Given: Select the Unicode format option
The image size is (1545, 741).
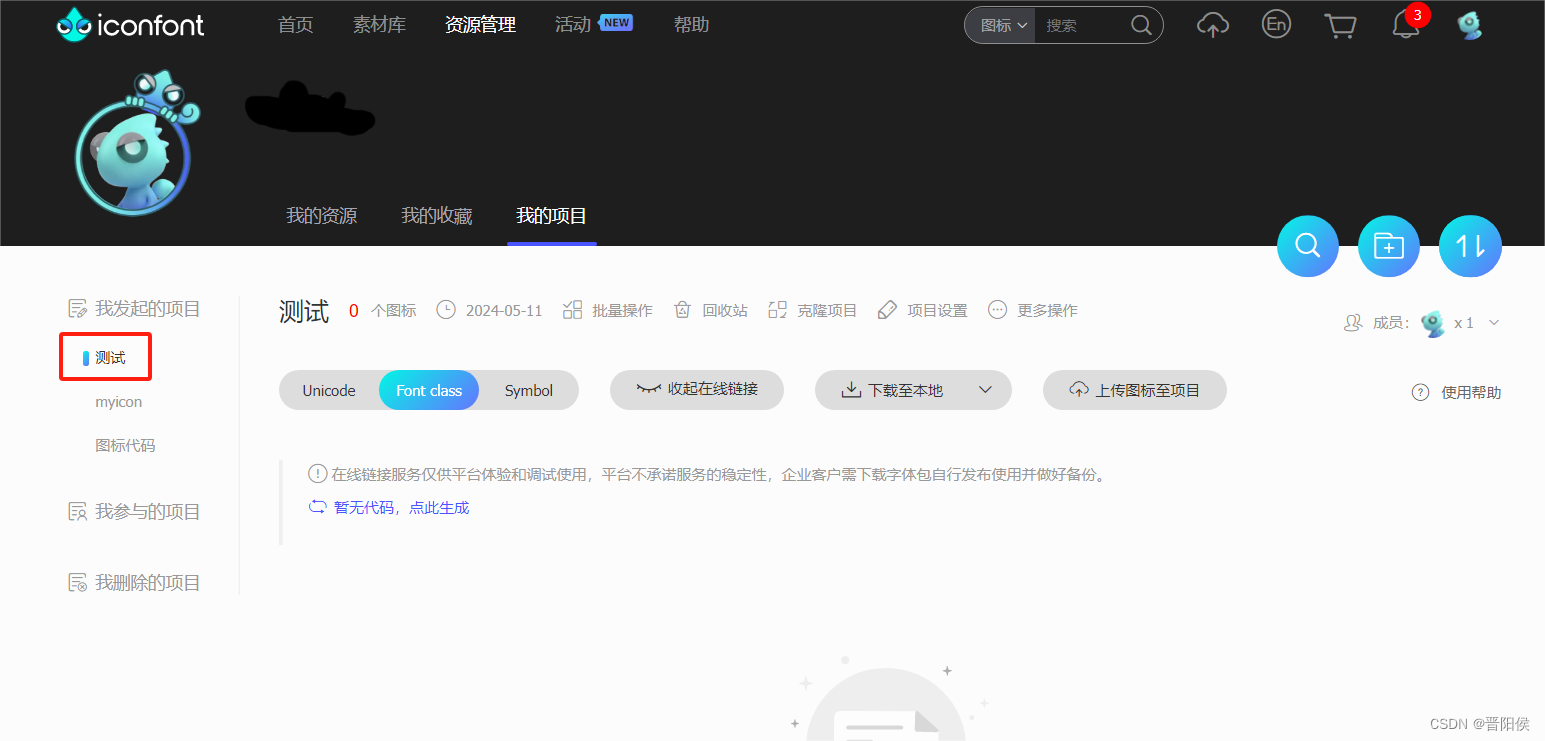Looking at the screenshot, I should 329,390.
